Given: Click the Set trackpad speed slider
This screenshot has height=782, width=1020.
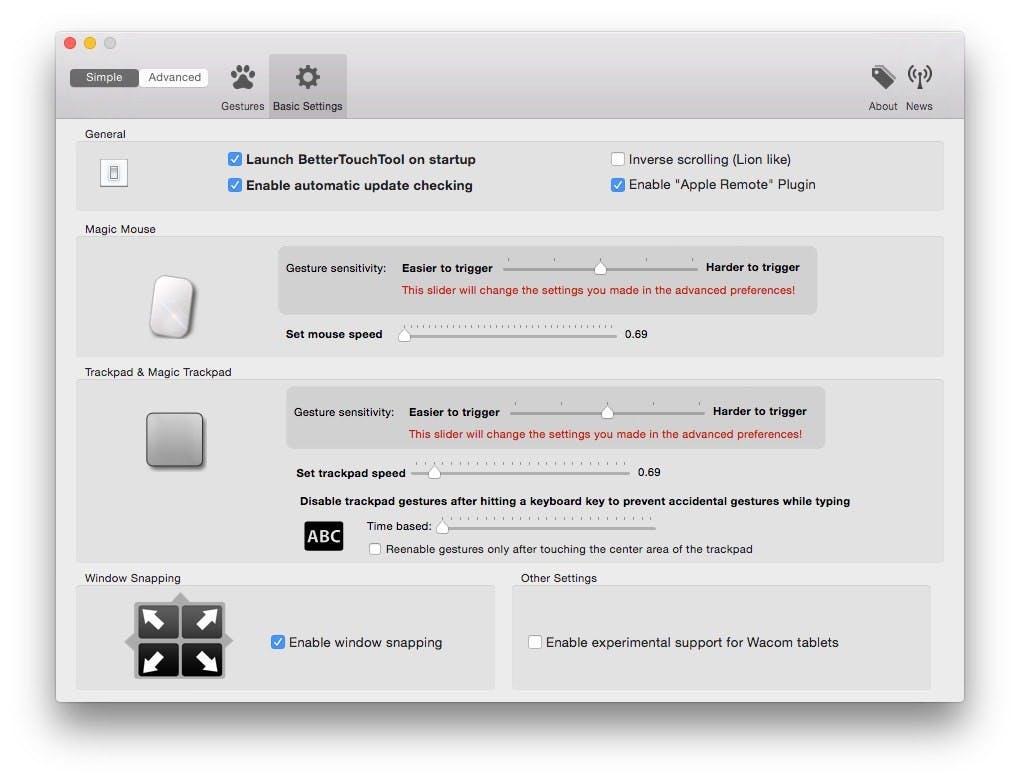Looking at the screenshot, I should pyautogui.click(x=520, y=472).
